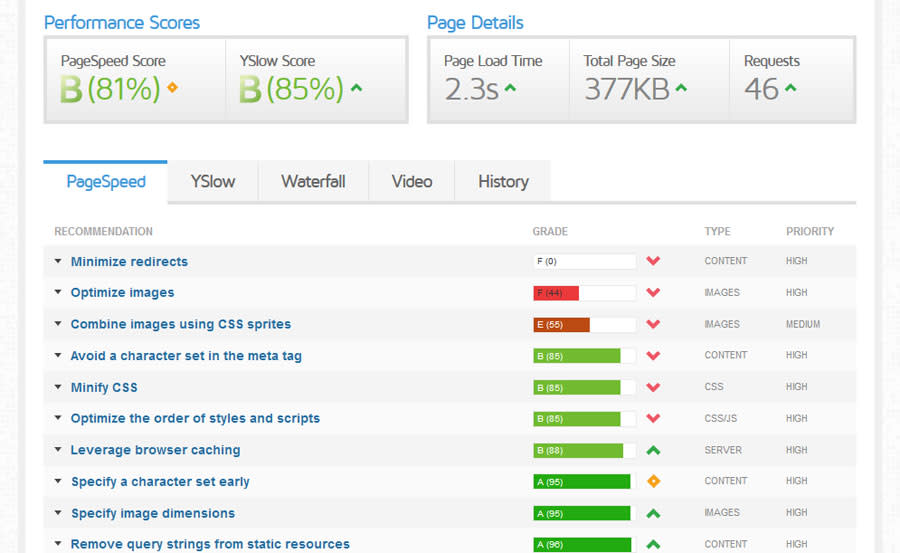The width and height of the screenshot is (900, 553).
Task: Click the PRIORITY column header
Action: (810, 231)
